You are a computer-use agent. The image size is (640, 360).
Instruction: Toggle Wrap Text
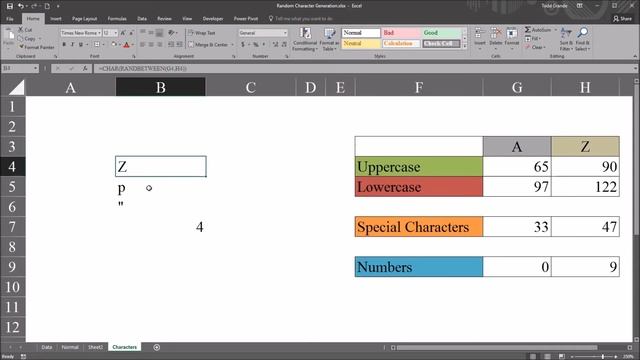point(202,33)
